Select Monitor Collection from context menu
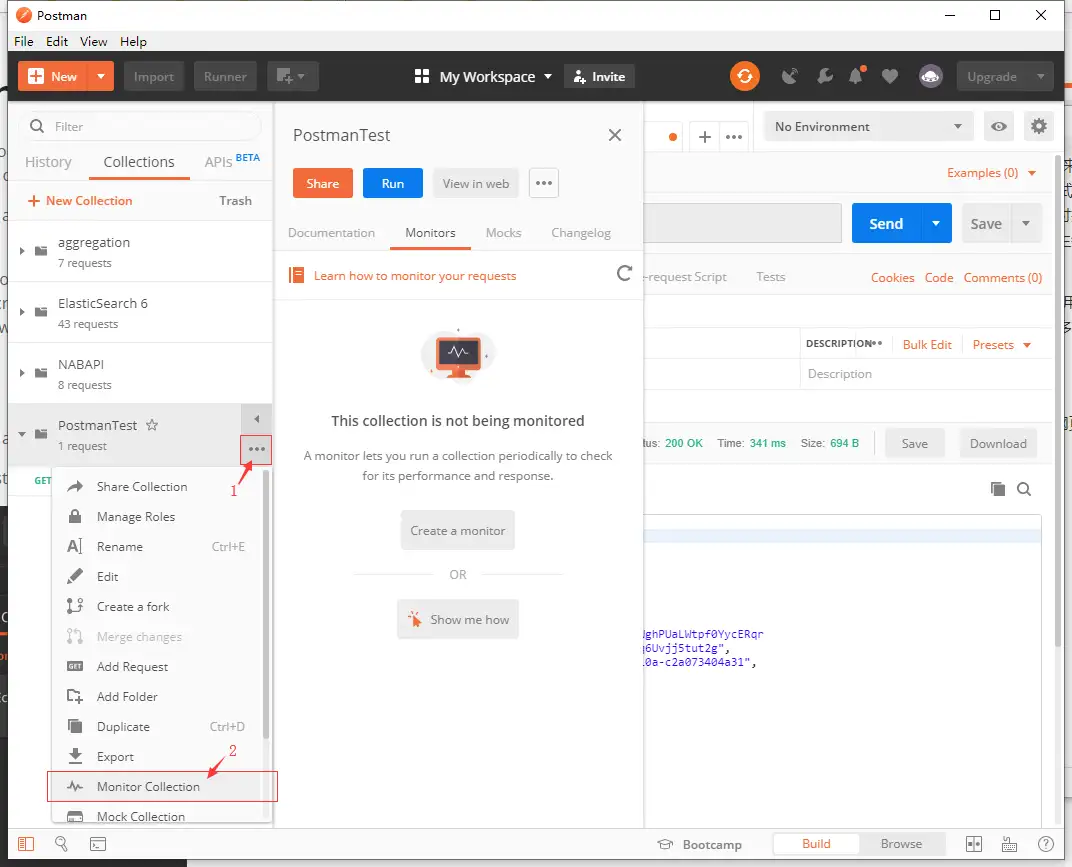Image resolution: width=1072 pixels, height=867 pixels. pyautogui.click(x=148, y=787)
